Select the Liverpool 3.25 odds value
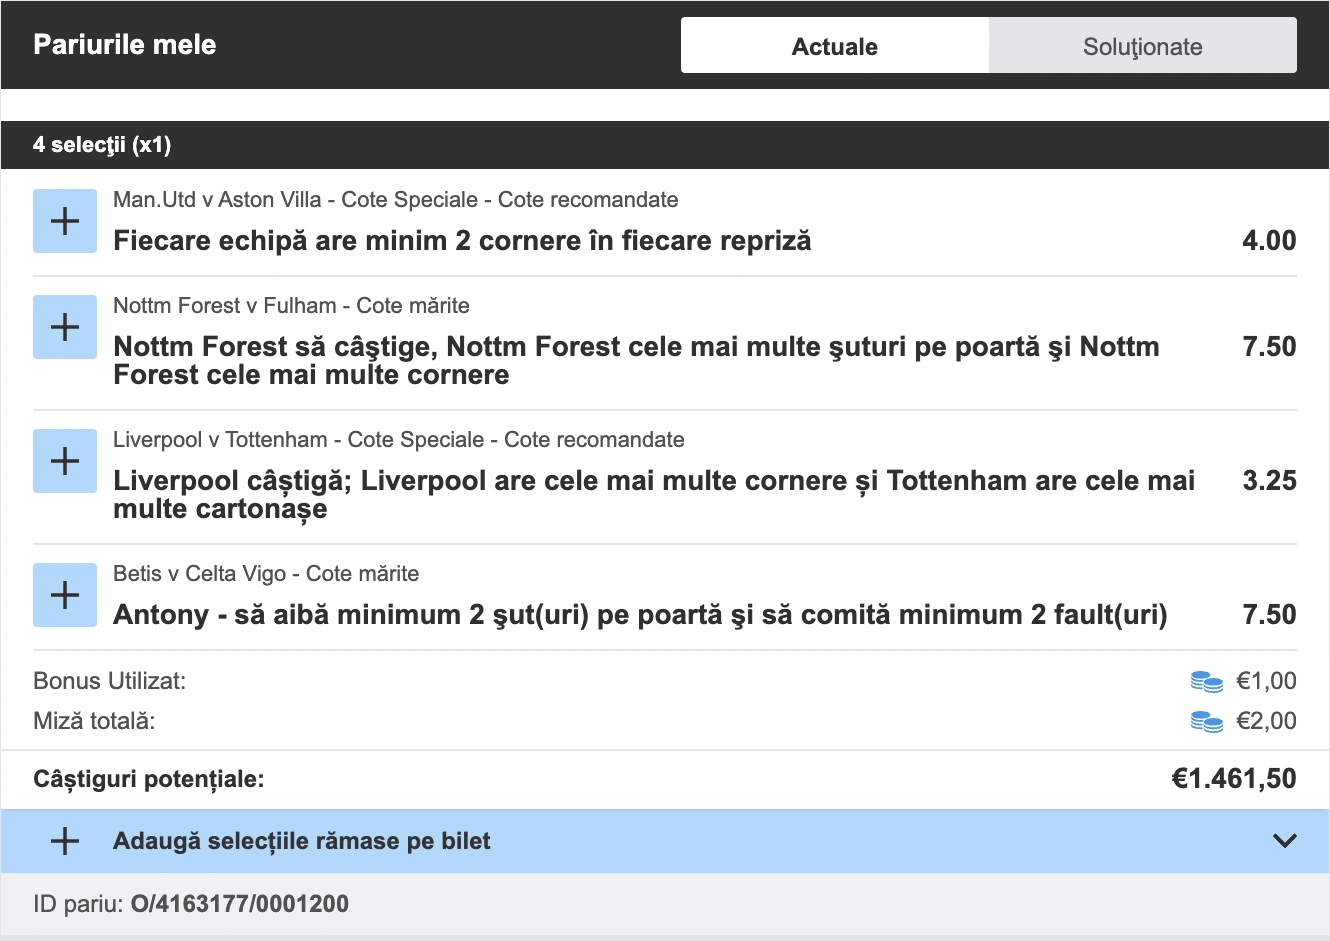1330x941 pixels. click(1268, 480)
